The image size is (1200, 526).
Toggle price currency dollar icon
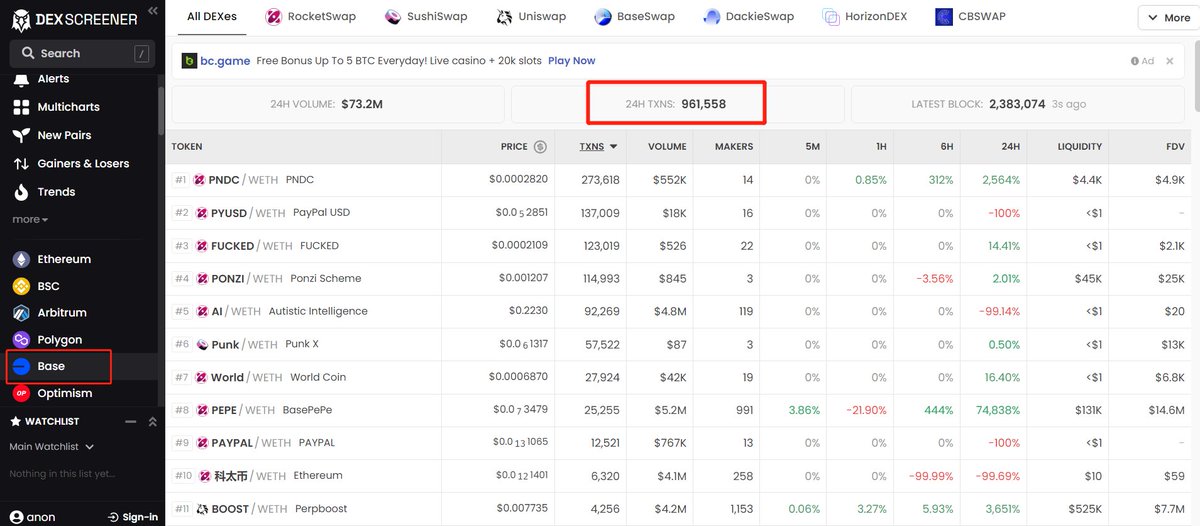click(x=540, y=146)
